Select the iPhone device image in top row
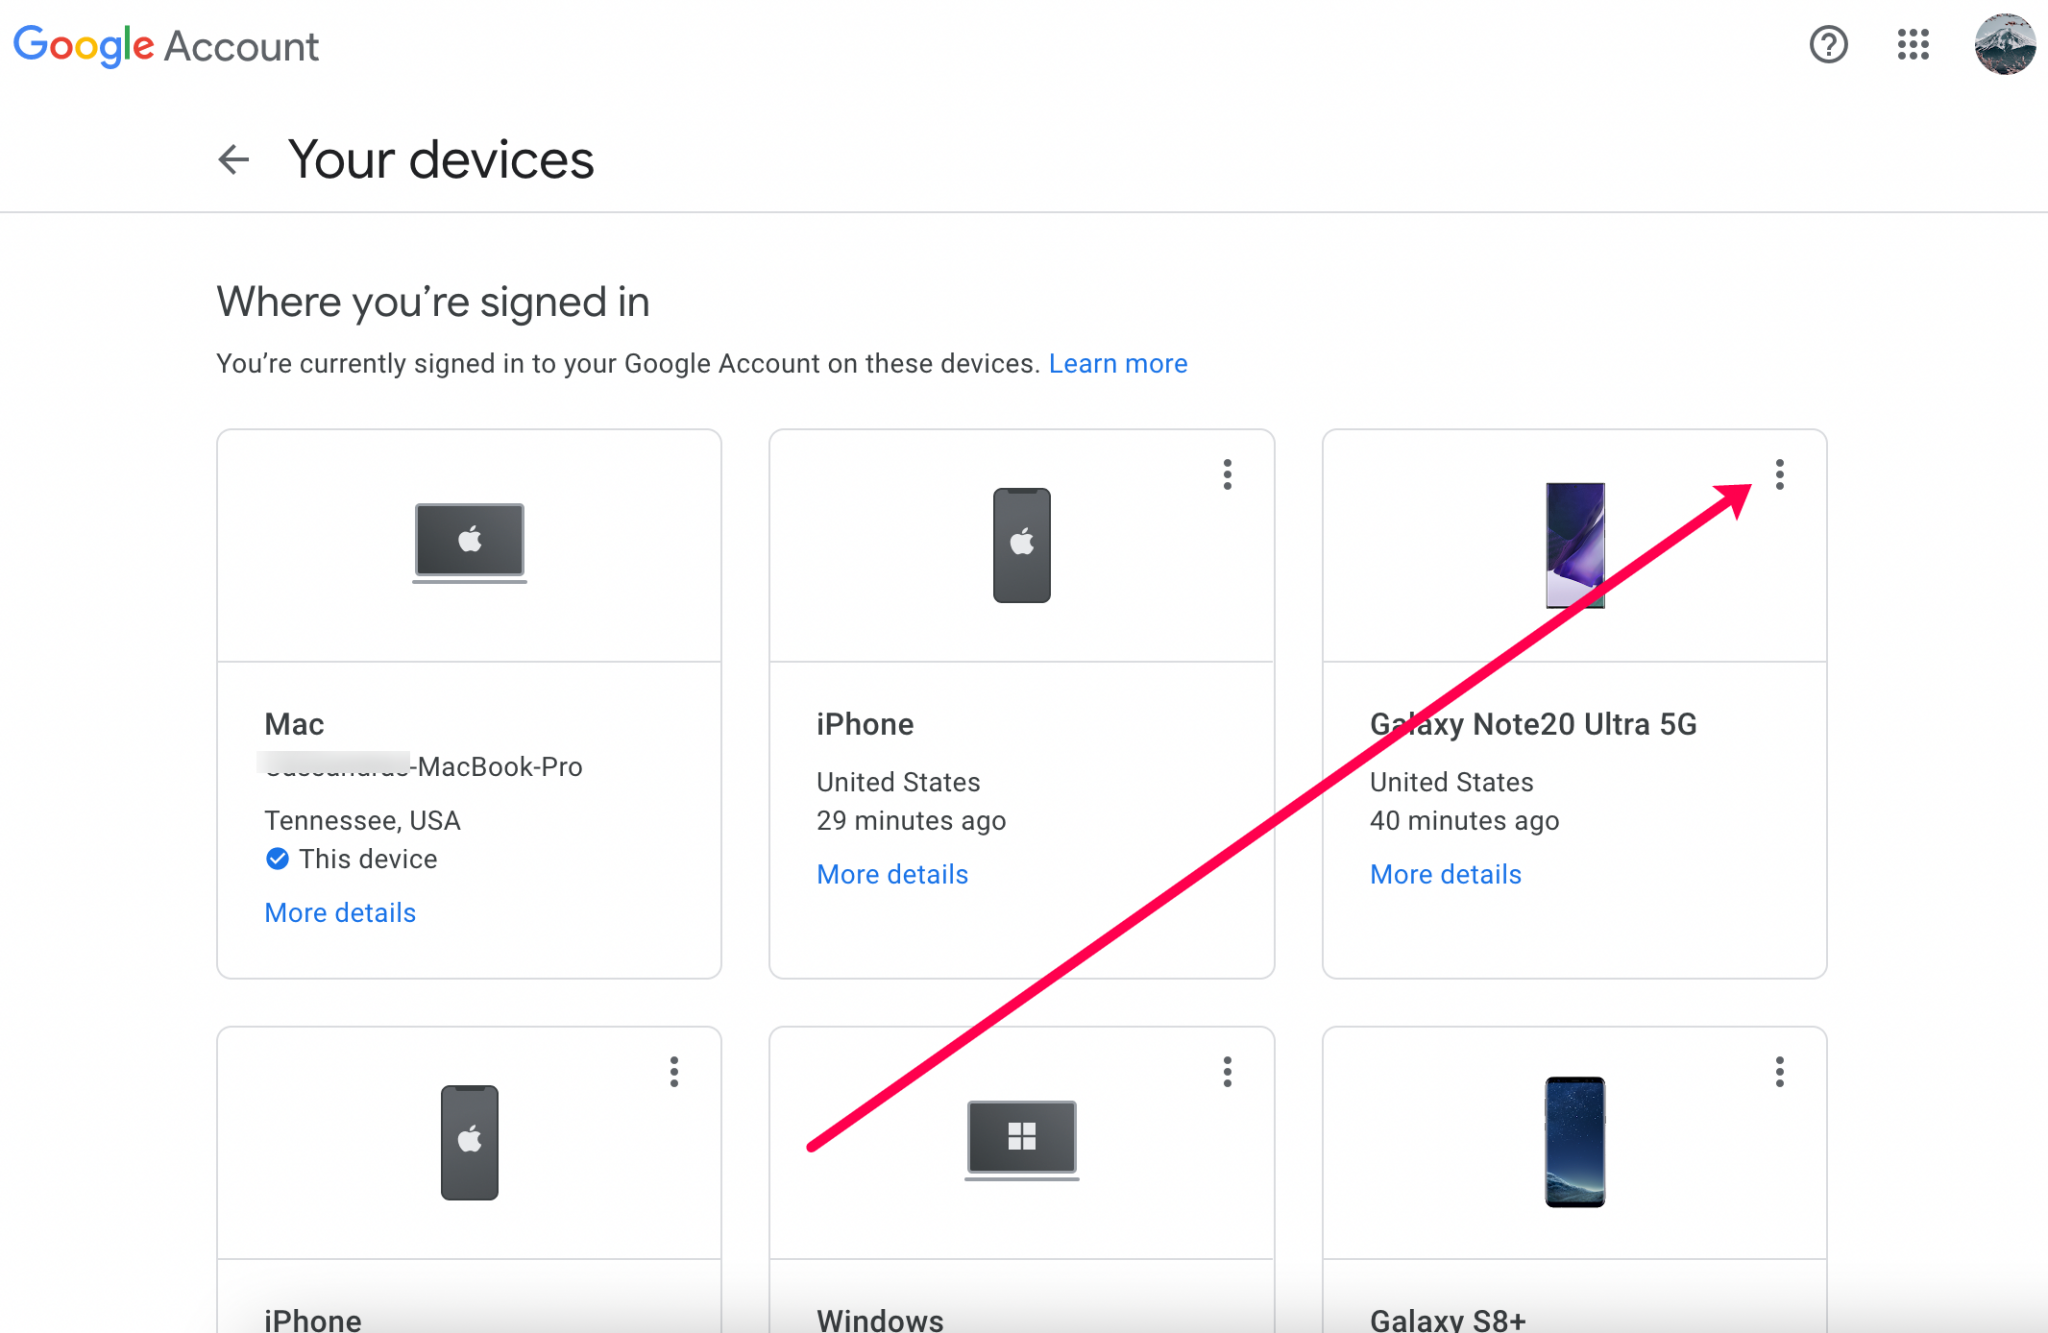The width and height of the screenshot is (2048, 1333). pos(1022,545)
